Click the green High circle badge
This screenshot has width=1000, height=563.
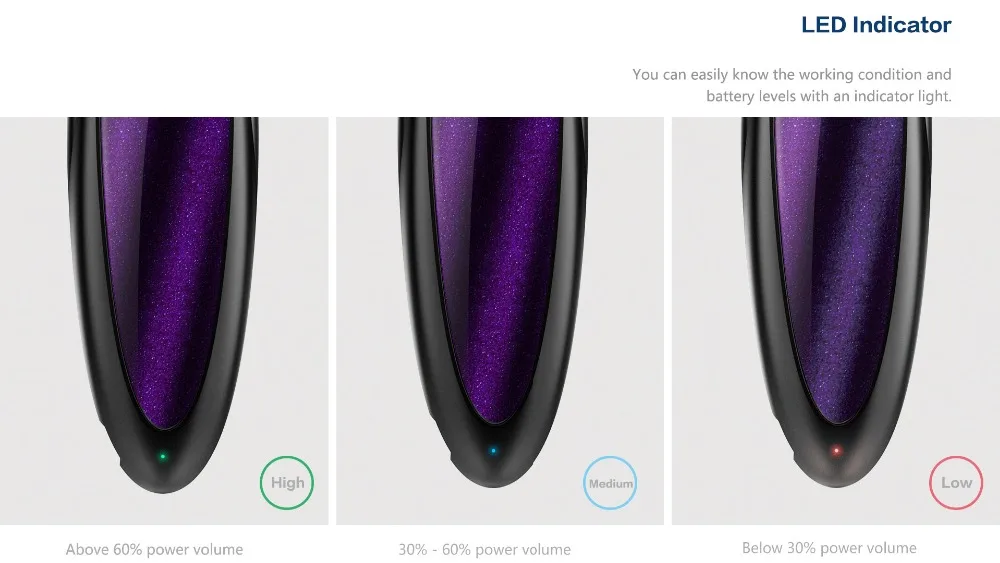pyautogui.click(x=287, y=483)
